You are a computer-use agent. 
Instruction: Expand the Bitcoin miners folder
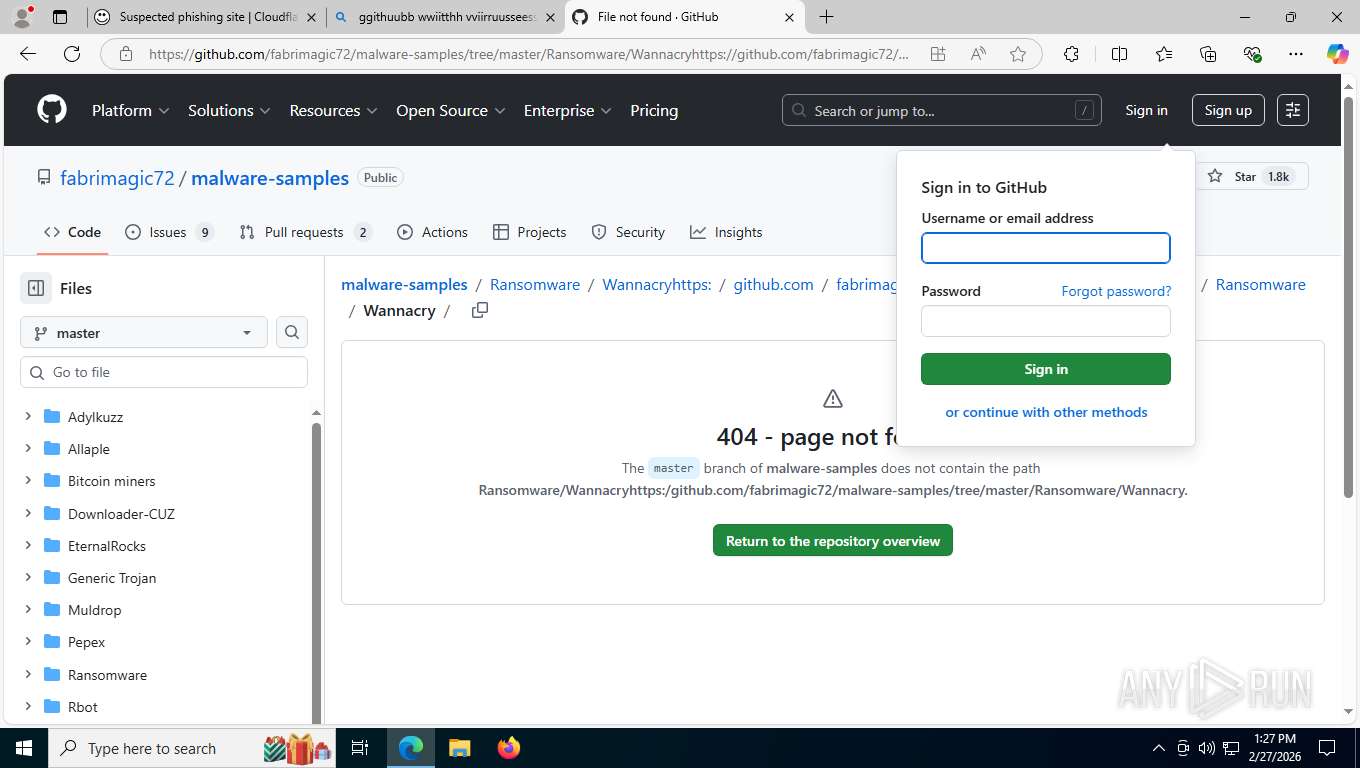coord(28,480)
